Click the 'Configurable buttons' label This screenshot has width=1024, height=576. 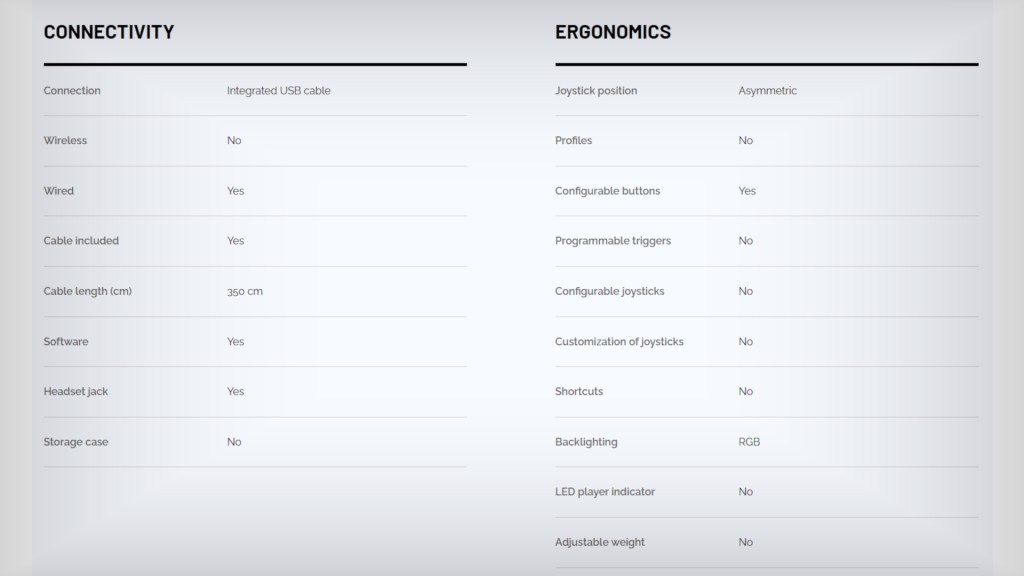point(607,191)
